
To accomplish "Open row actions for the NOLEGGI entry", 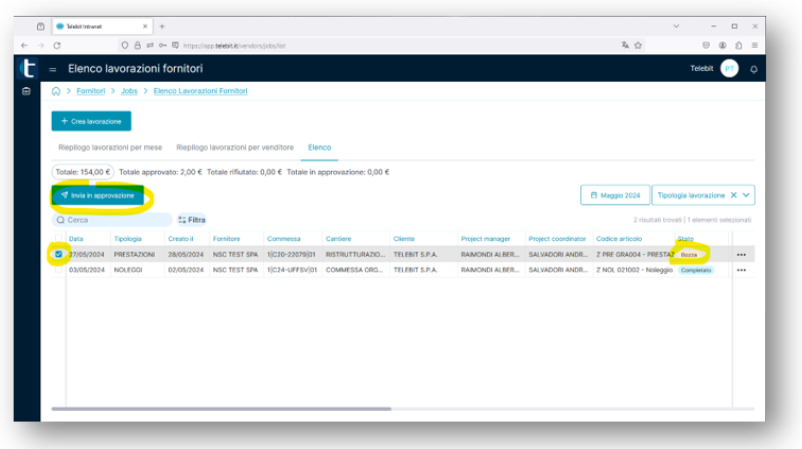I will pos(741,270).
